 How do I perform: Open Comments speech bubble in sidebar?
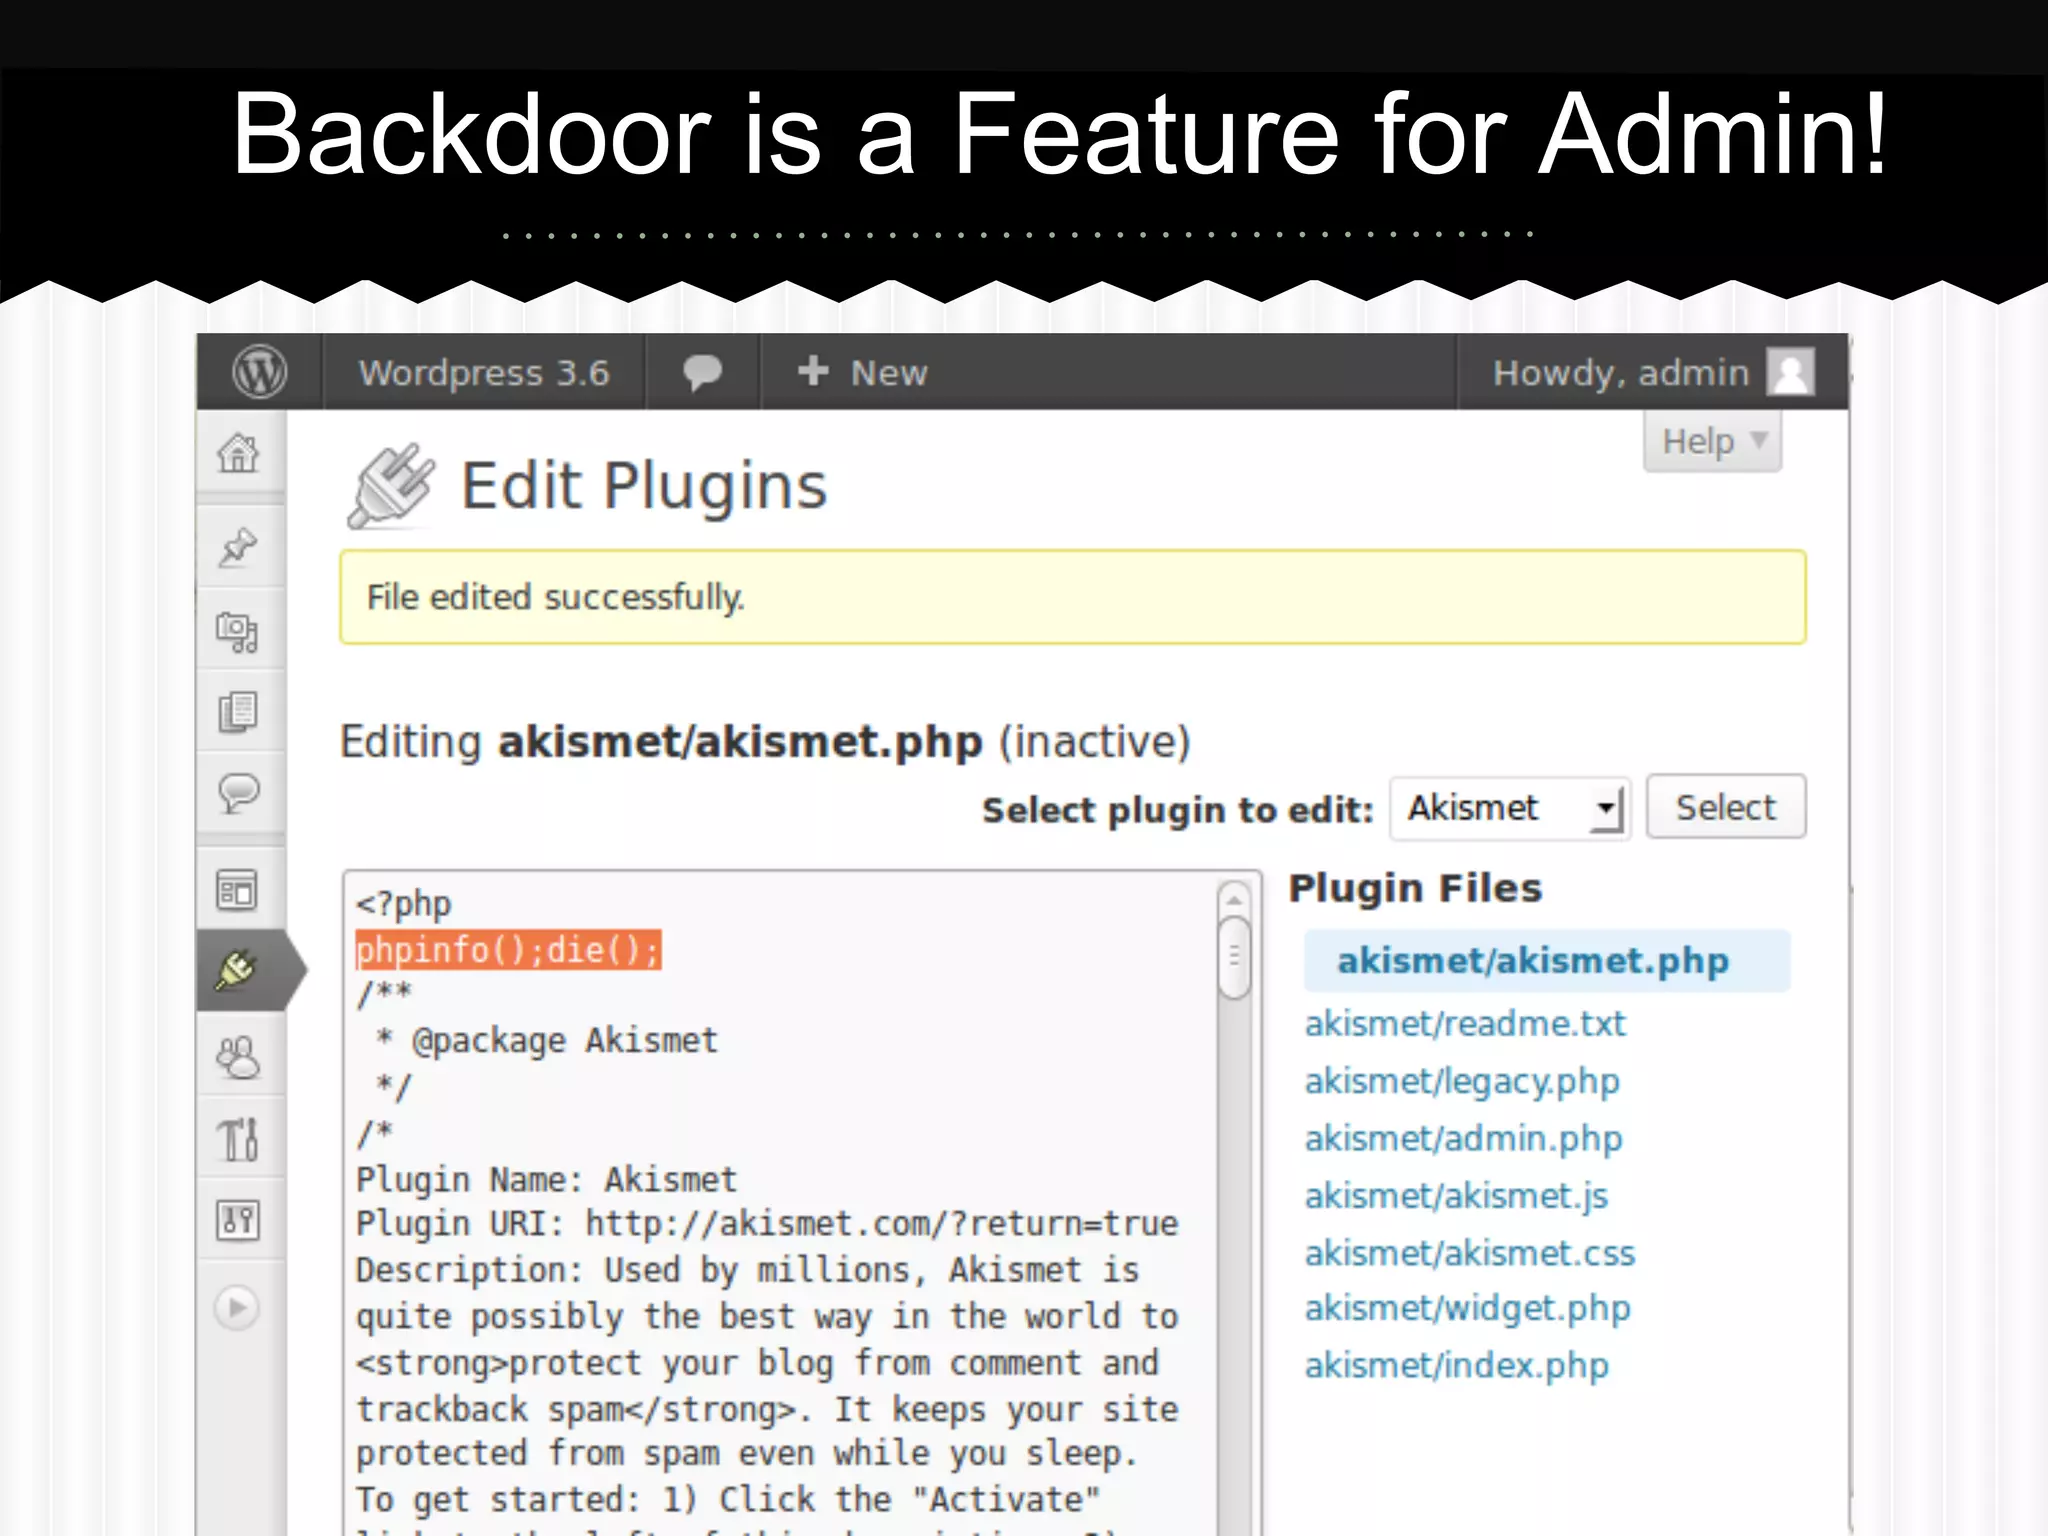pyautogui.click(x=238, y=793)
